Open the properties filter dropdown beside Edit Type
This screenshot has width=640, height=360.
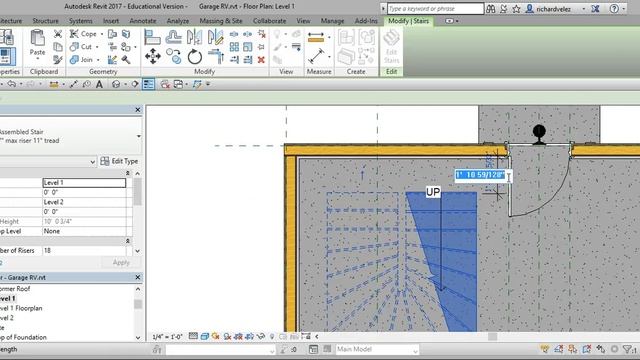(92, 162)
